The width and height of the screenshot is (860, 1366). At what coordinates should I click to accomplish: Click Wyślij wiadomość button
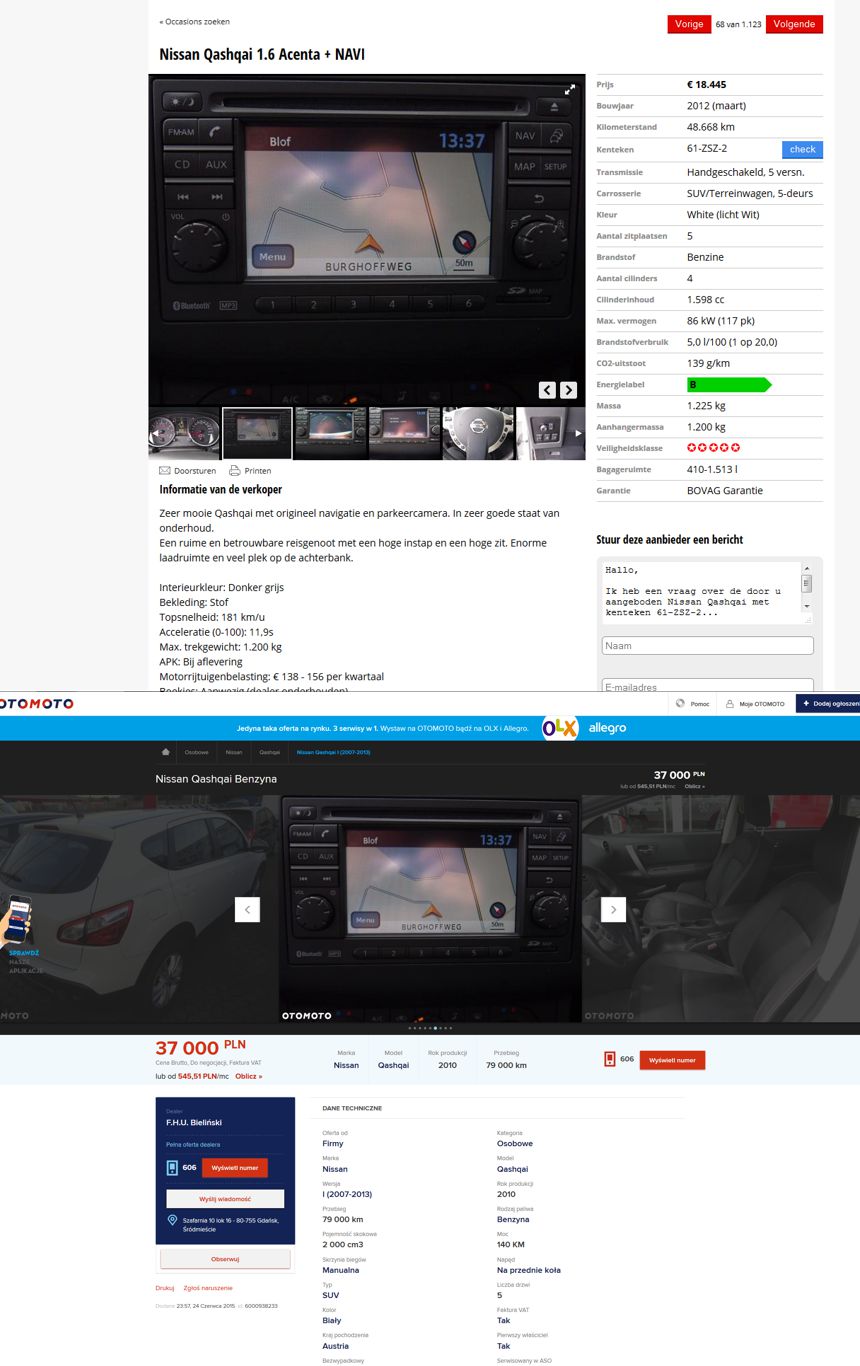click(x=225, y=1198)
